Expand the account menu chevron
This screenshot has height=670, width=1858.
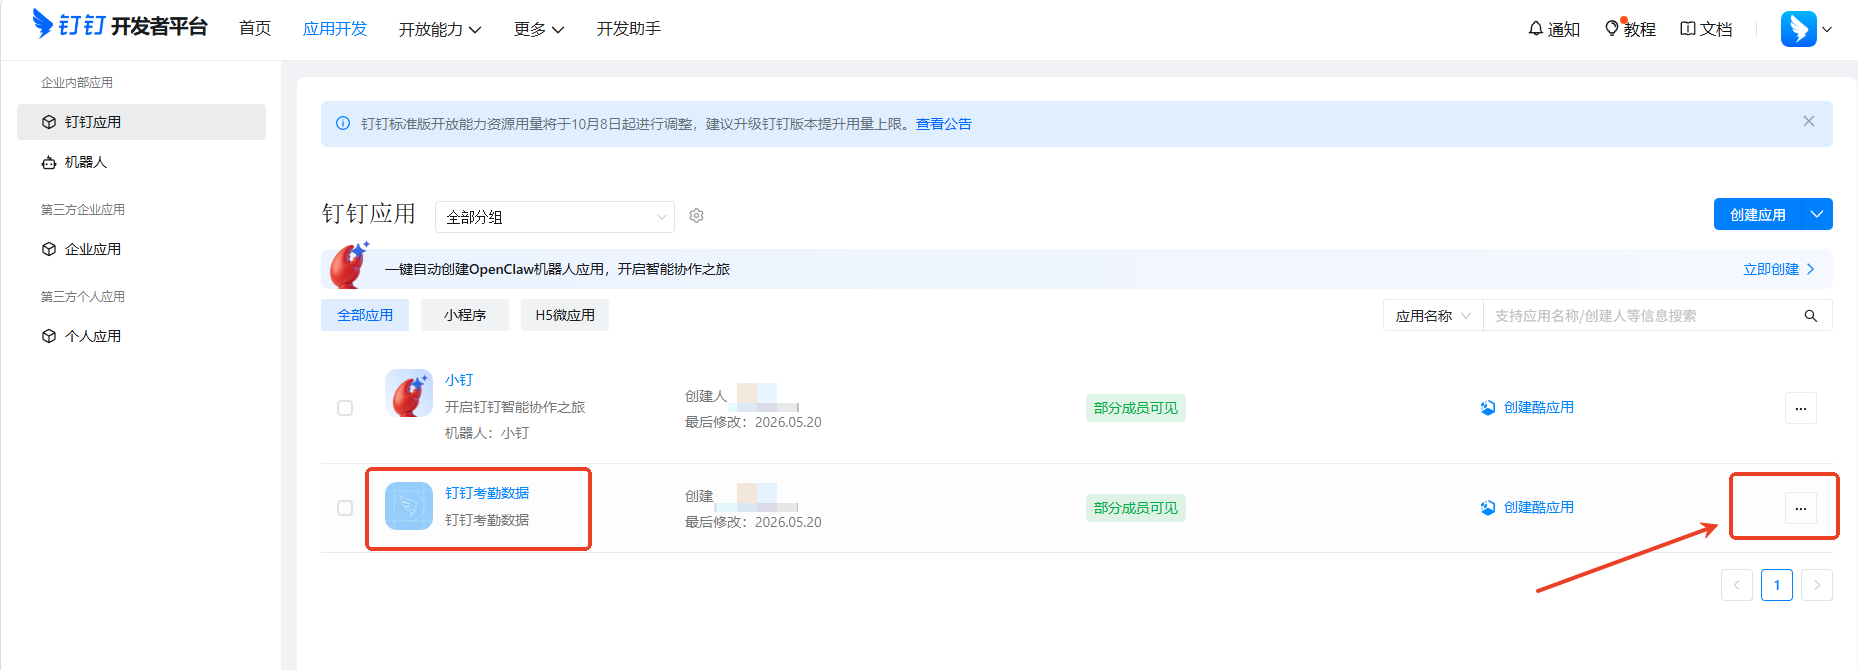tap(1827, 30)
